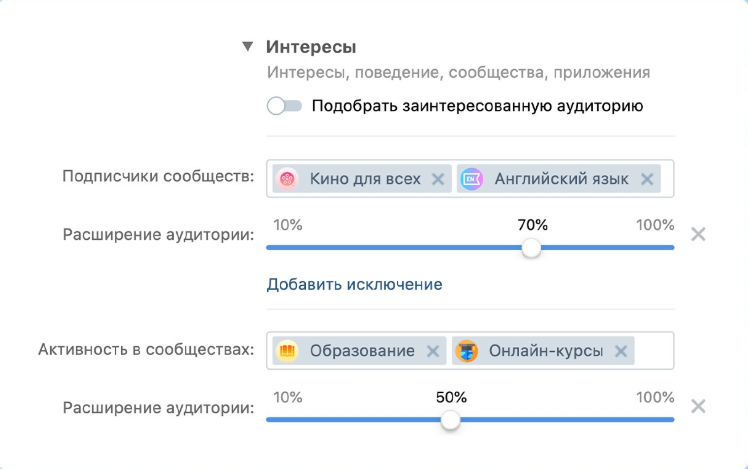Screen dimensions: 748x469
Task: Select the Кино для всех tag label
Action: (x=365, y=179)
